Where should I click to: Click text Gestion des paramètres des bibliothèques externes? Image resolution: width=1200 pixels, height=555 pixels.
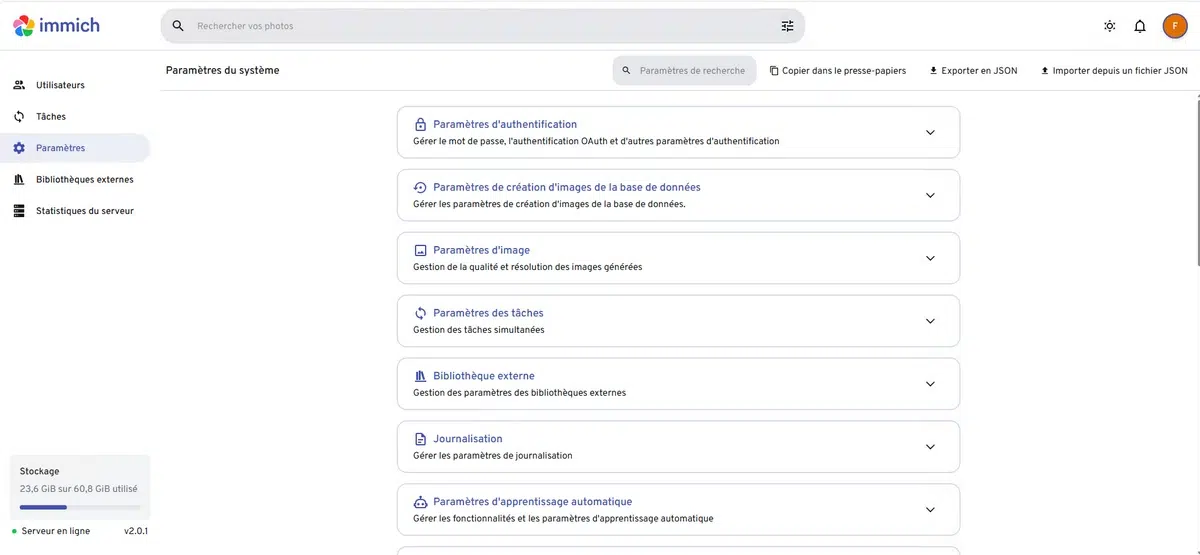(519, 393)
